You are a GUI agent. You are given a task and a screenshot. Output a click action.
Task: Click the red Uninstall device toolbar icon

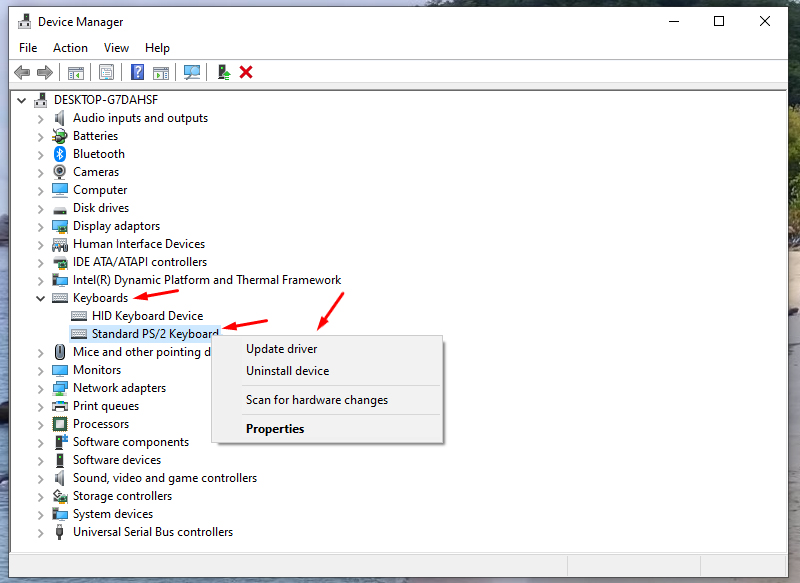point(247,72)
